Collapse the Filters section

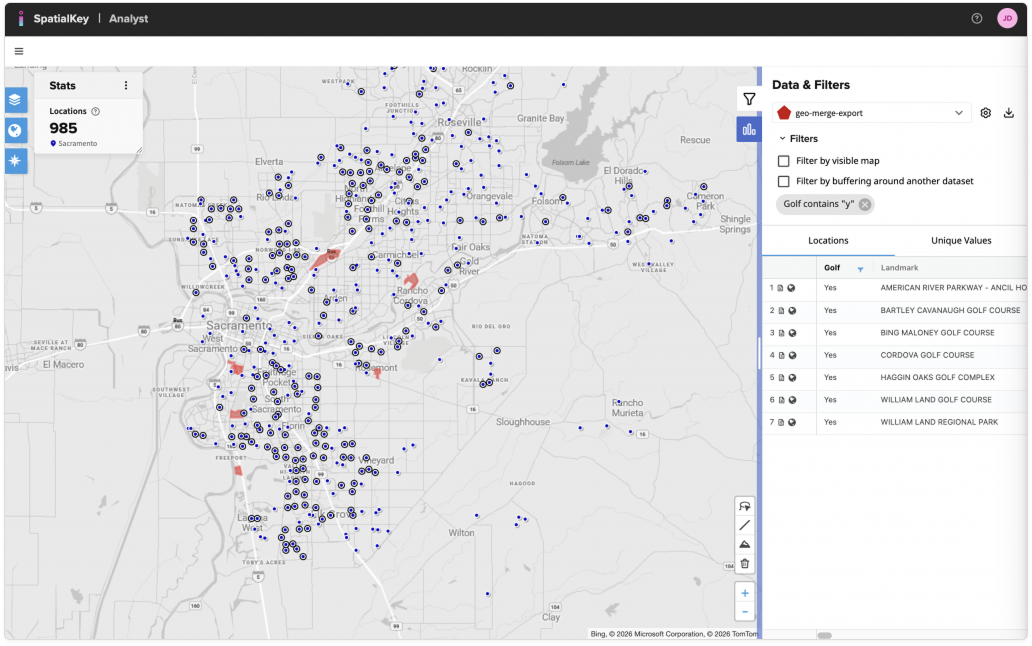(782, 139)
